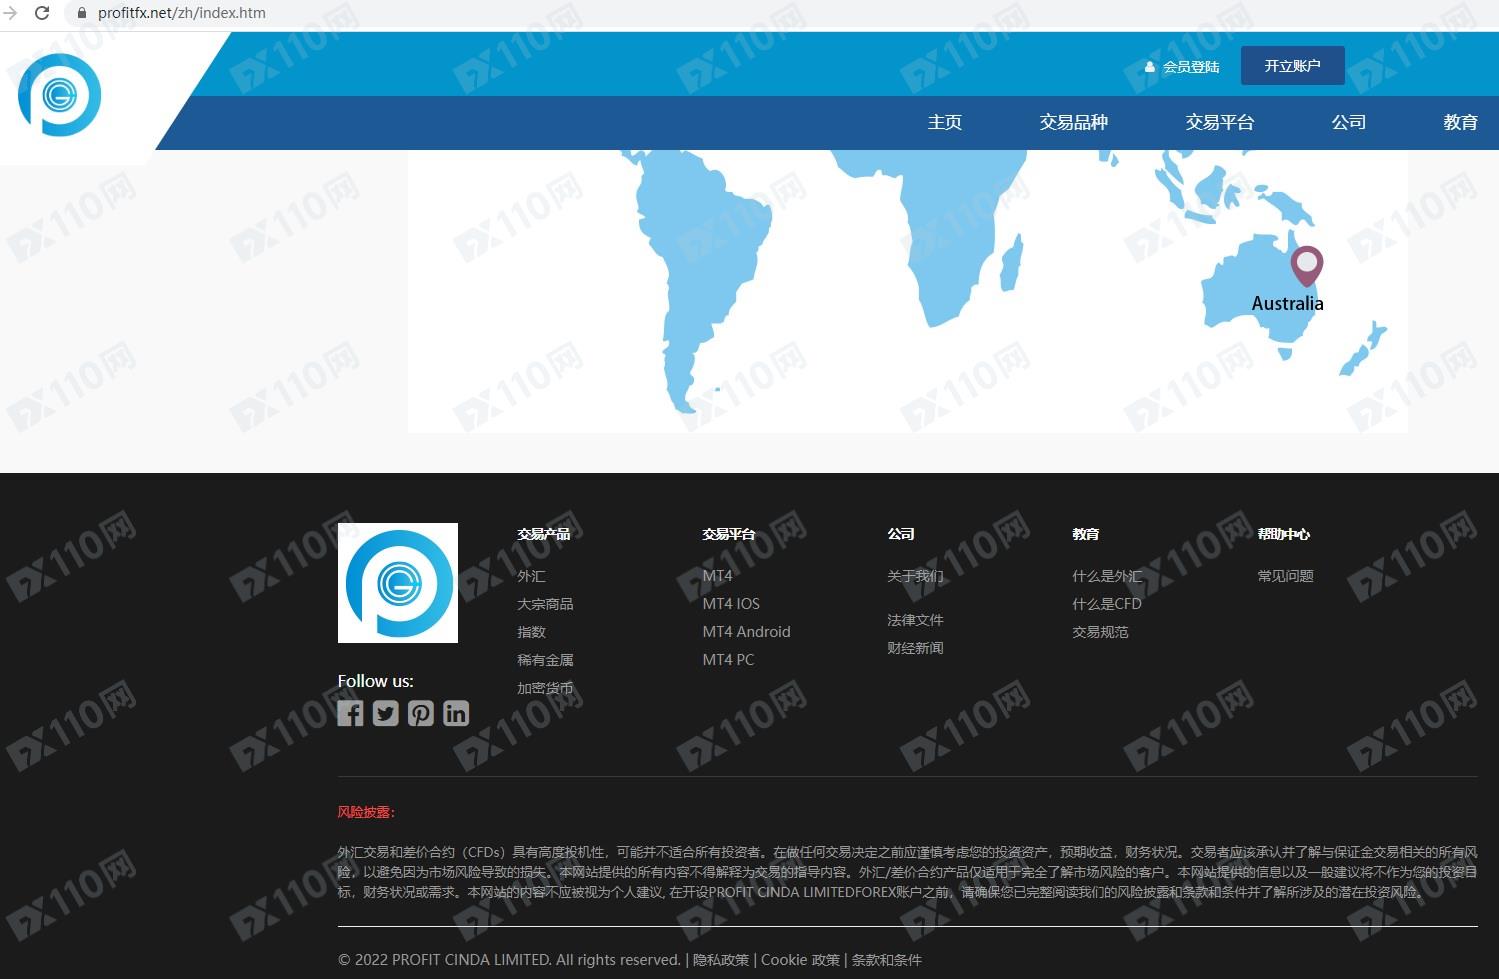The image size is (1499, 979).
Task: Expand the 交易平台 navigation menu
Action: click(1219, 122)
